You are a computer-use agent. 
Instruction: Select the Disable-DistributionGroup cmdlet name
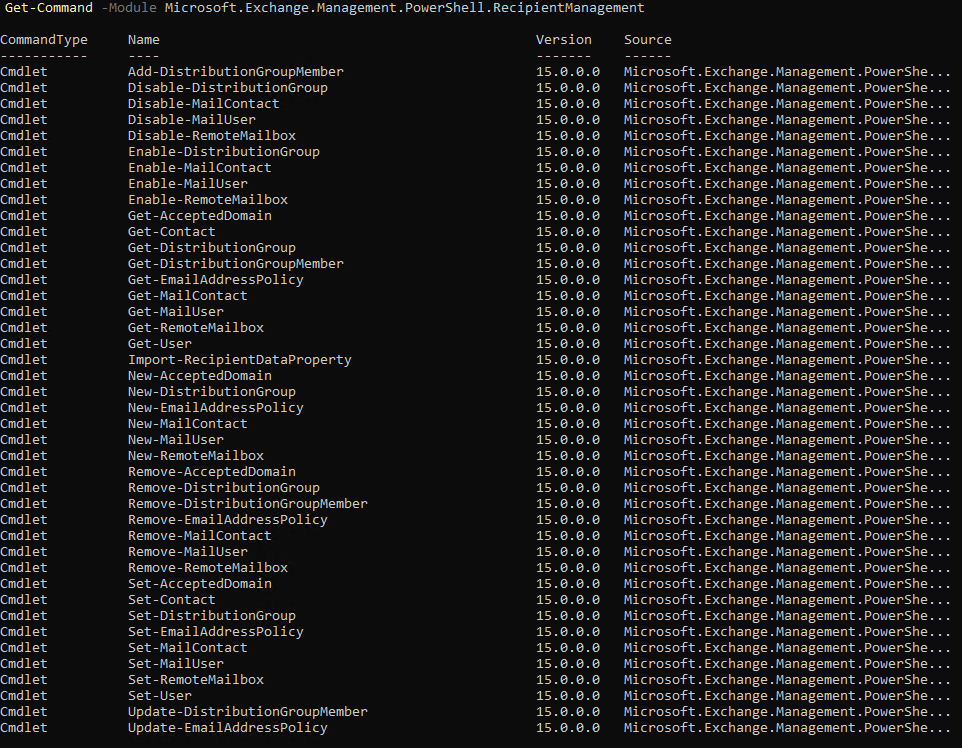[x=228, y=88]
